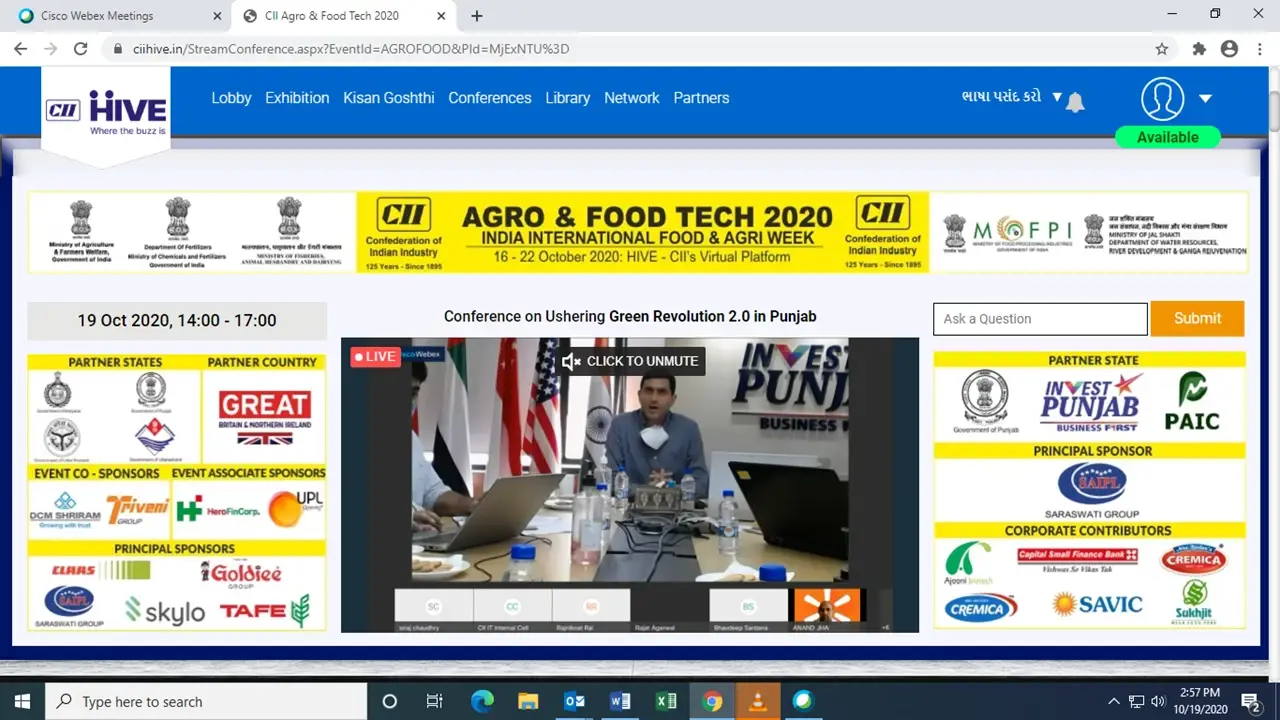Show hidden system tray icons
Viewport: 1280px width, 720px height.
[x=1114, y=701]
